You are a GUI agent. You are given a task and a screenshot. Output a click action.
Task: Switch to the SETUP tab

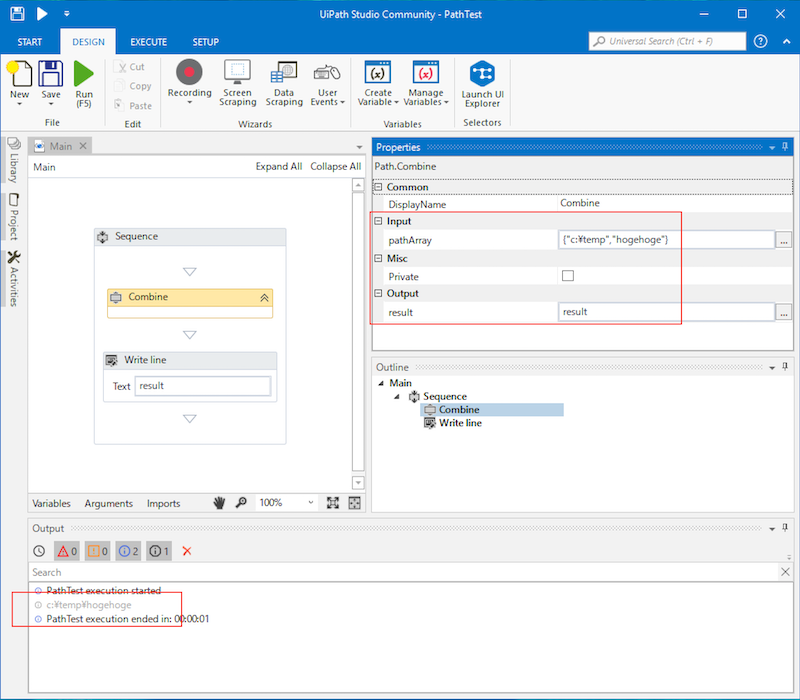tap(206, 42)
